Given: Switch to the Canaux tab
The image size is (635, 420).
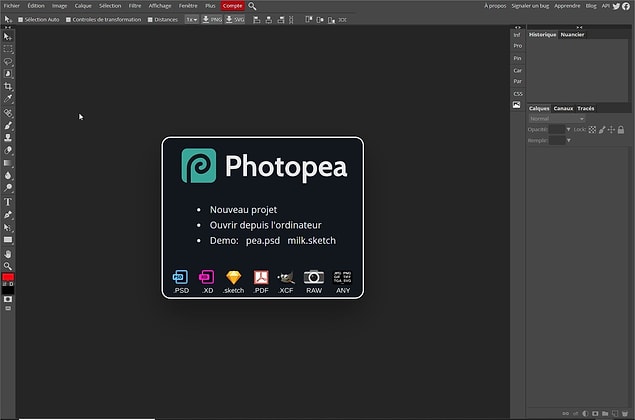Looking at the screenshot, I should (x=563, y=109).
